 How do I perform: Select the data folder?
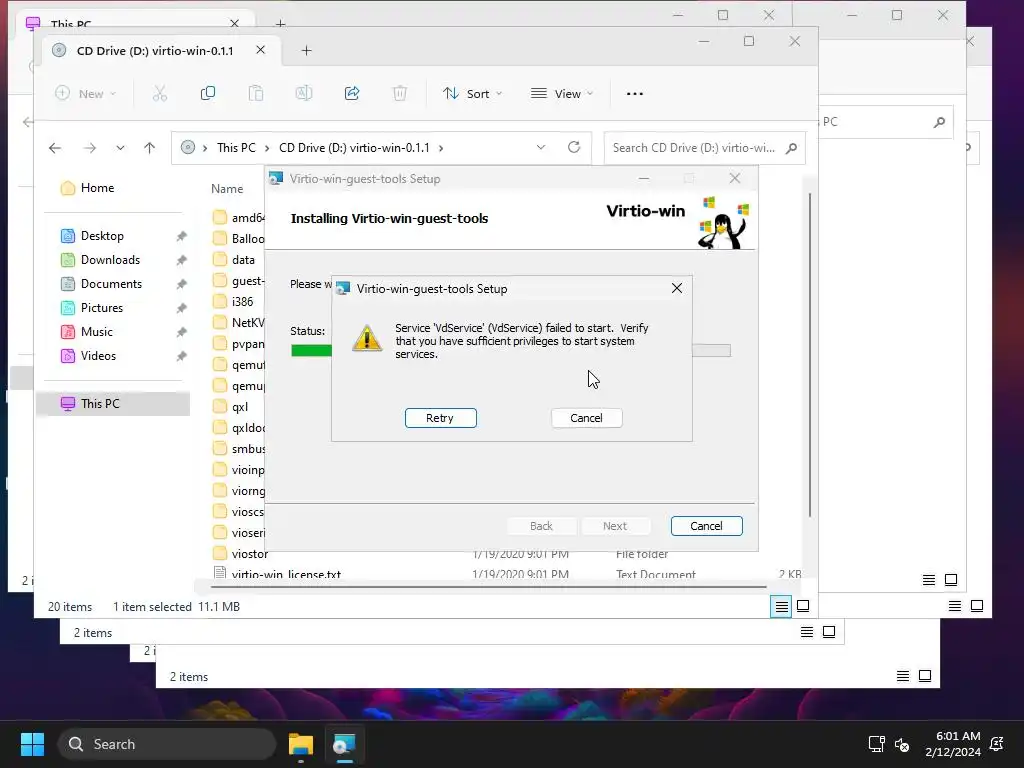click(x=243, y=260)
